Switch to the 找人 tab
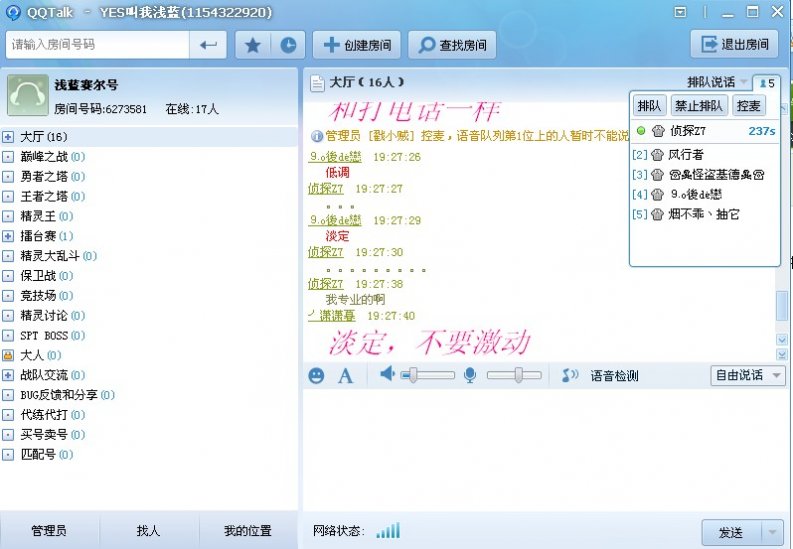Viewport: 793px width, 549px height. 148,530
